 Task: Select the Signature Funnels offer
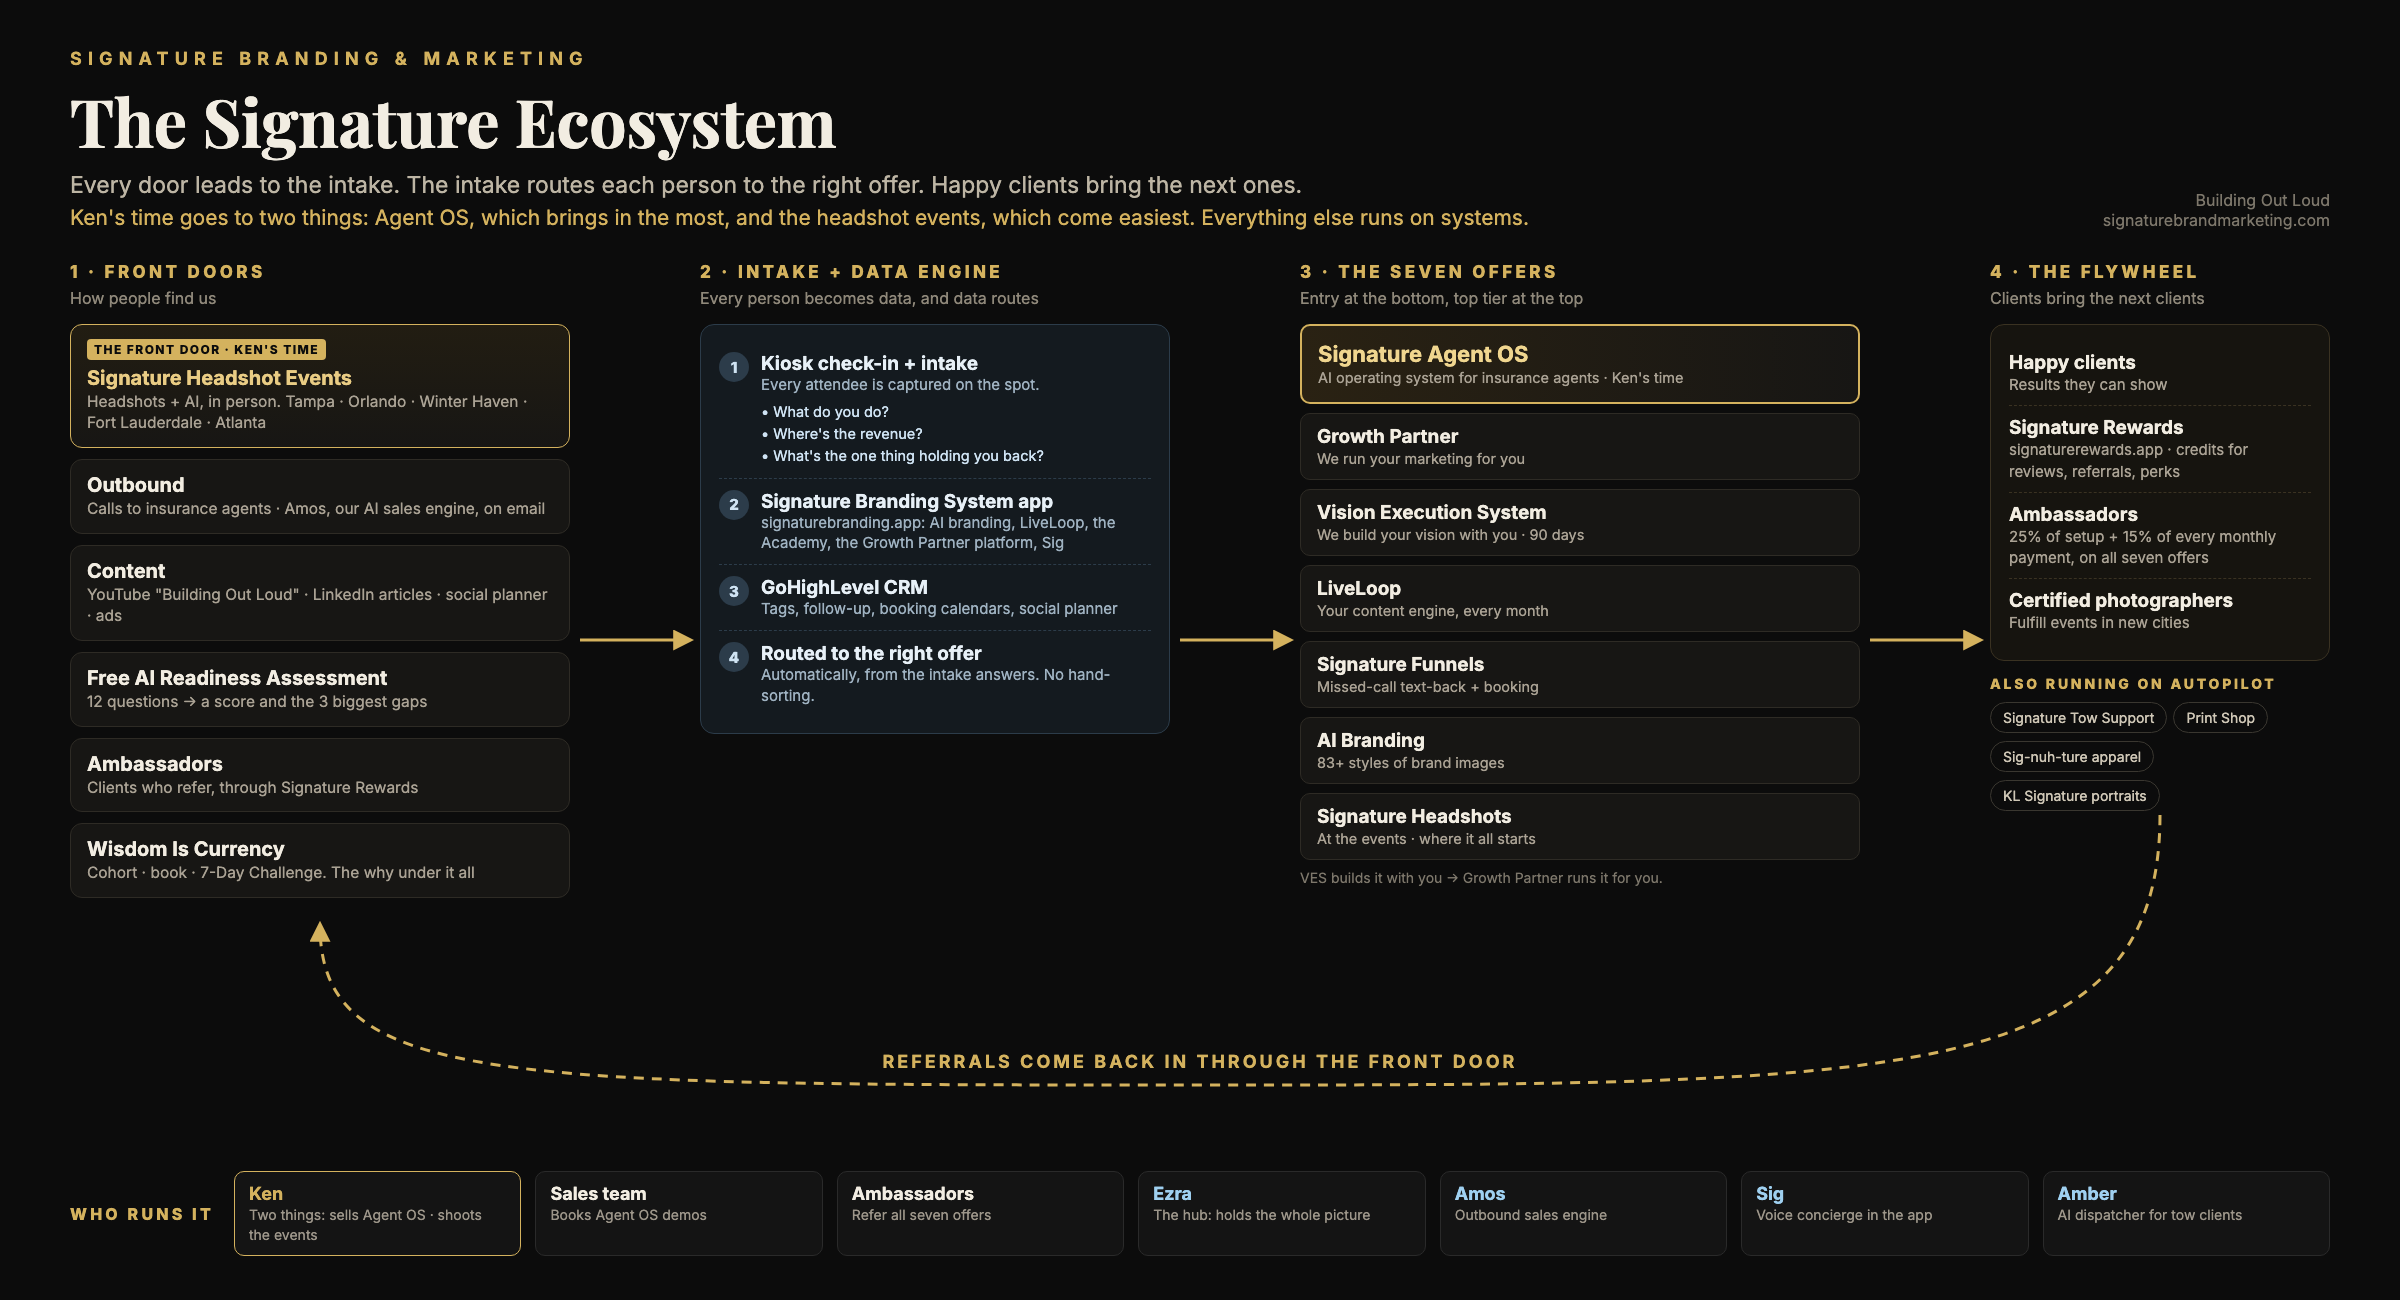1580,674
